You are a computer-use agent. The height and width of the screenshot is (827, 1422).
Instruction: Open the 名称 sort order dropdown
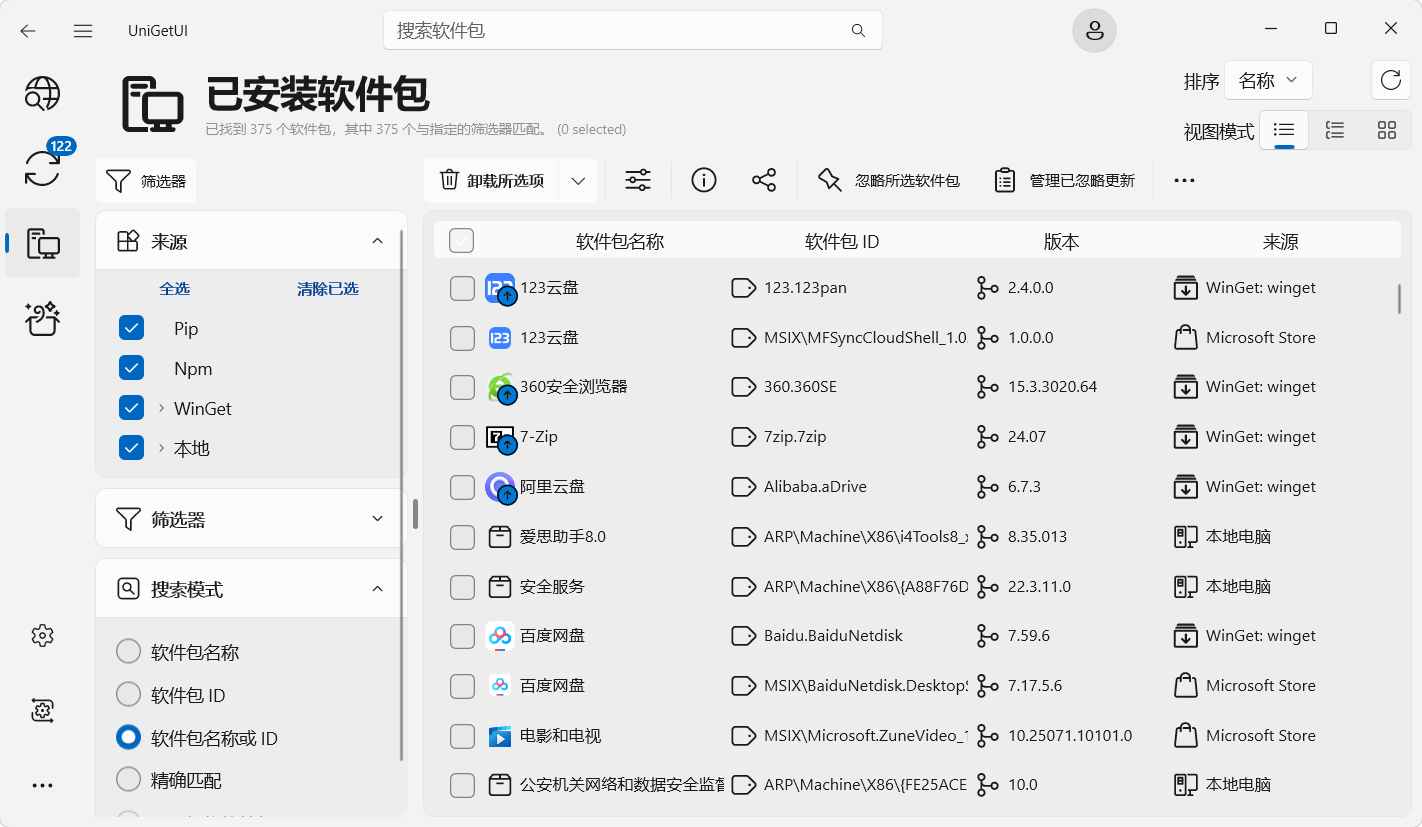[1268, 81]
